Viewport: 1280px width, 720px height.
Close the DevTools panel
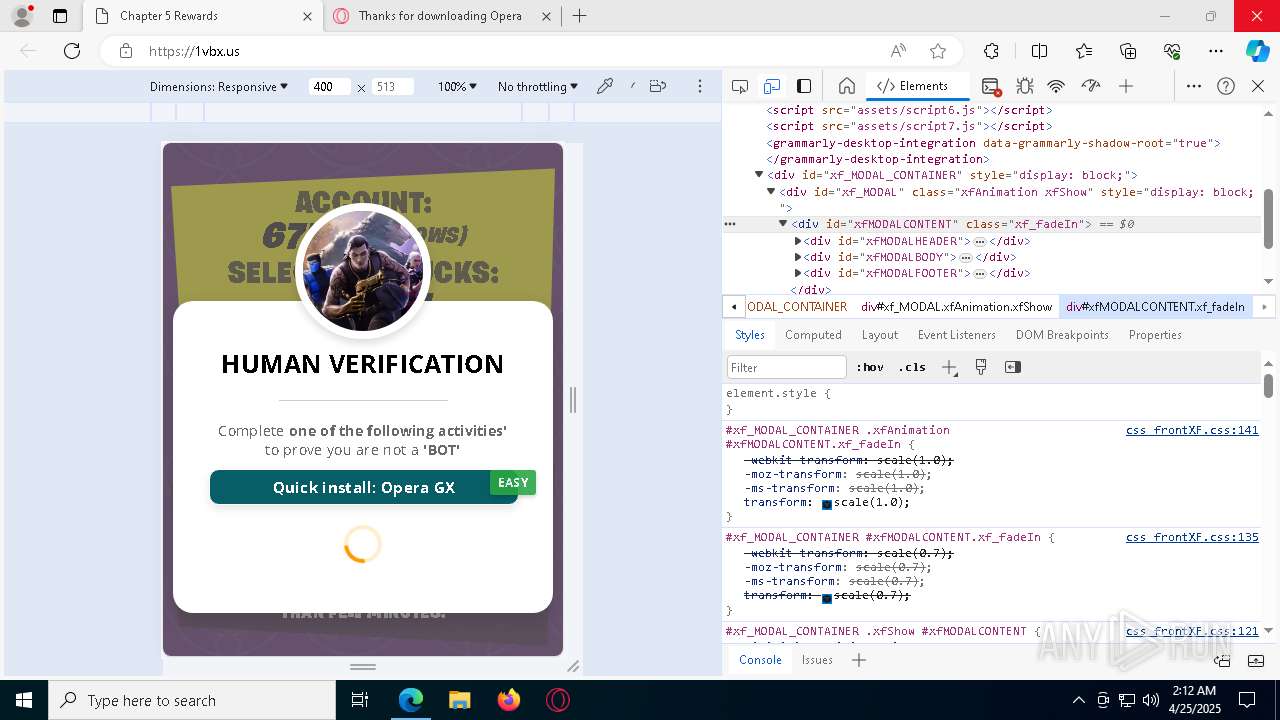[x=1258, y=86]
